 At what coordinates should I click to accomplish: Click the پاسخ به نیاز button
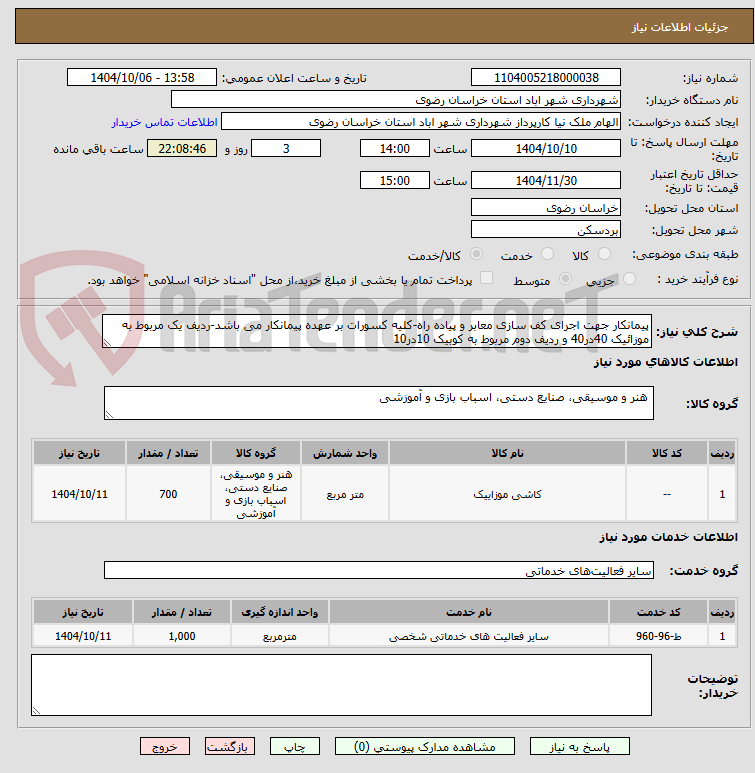[x=579, y=746]
